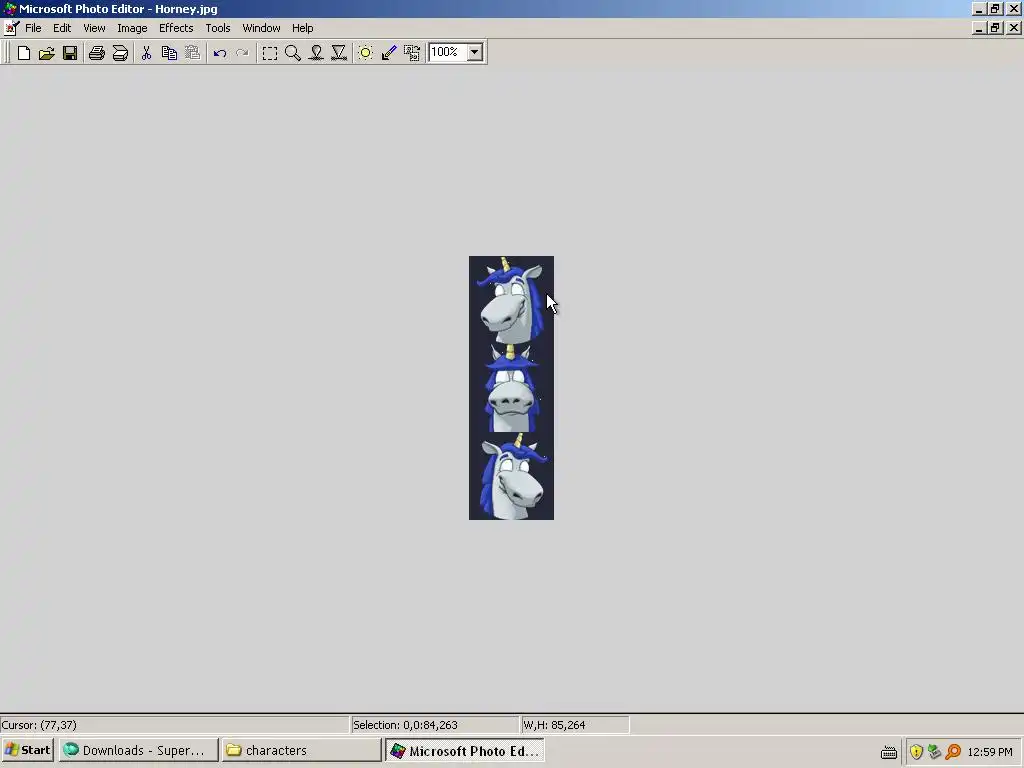The width and height of the screenshot is (1024, 768).
Task: Copy the selection with the Copy icon
Action: [x=169, y=53]
